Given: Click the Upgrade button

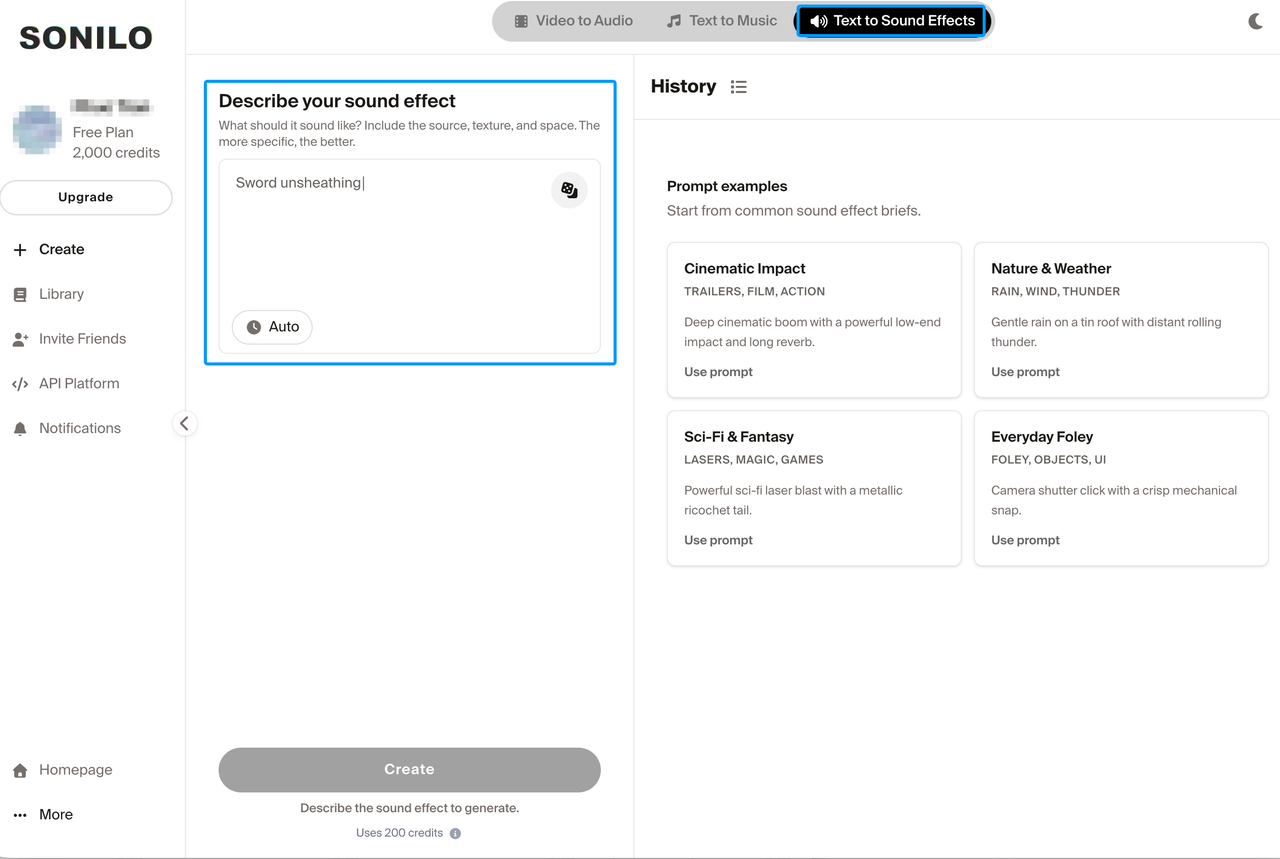Looking at the screenshot, I should (x=86, y=197).
